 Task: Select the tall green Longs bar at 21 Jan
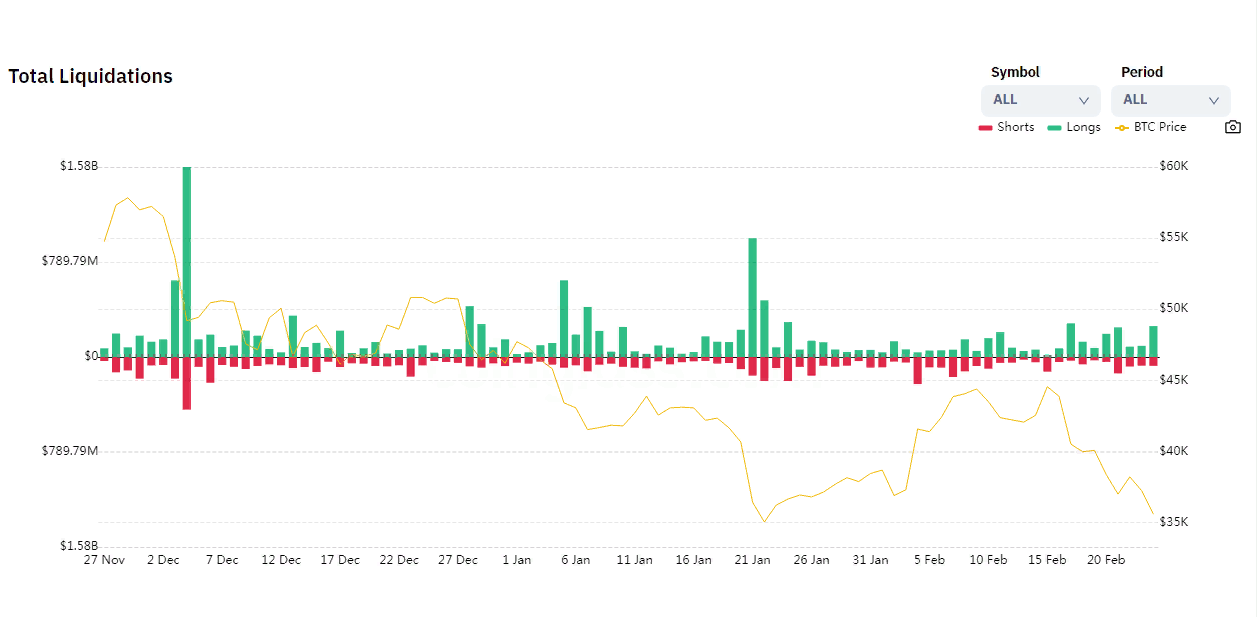pos(752,297)
